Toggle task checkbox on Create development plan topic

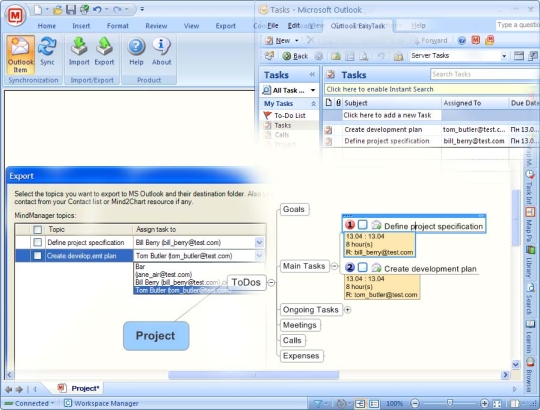pyautogui.click(x=362, y=267)
